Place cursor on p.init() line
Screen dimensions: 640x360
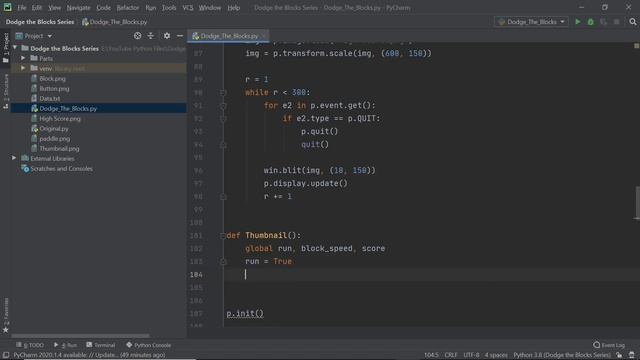tap(245, 313)
